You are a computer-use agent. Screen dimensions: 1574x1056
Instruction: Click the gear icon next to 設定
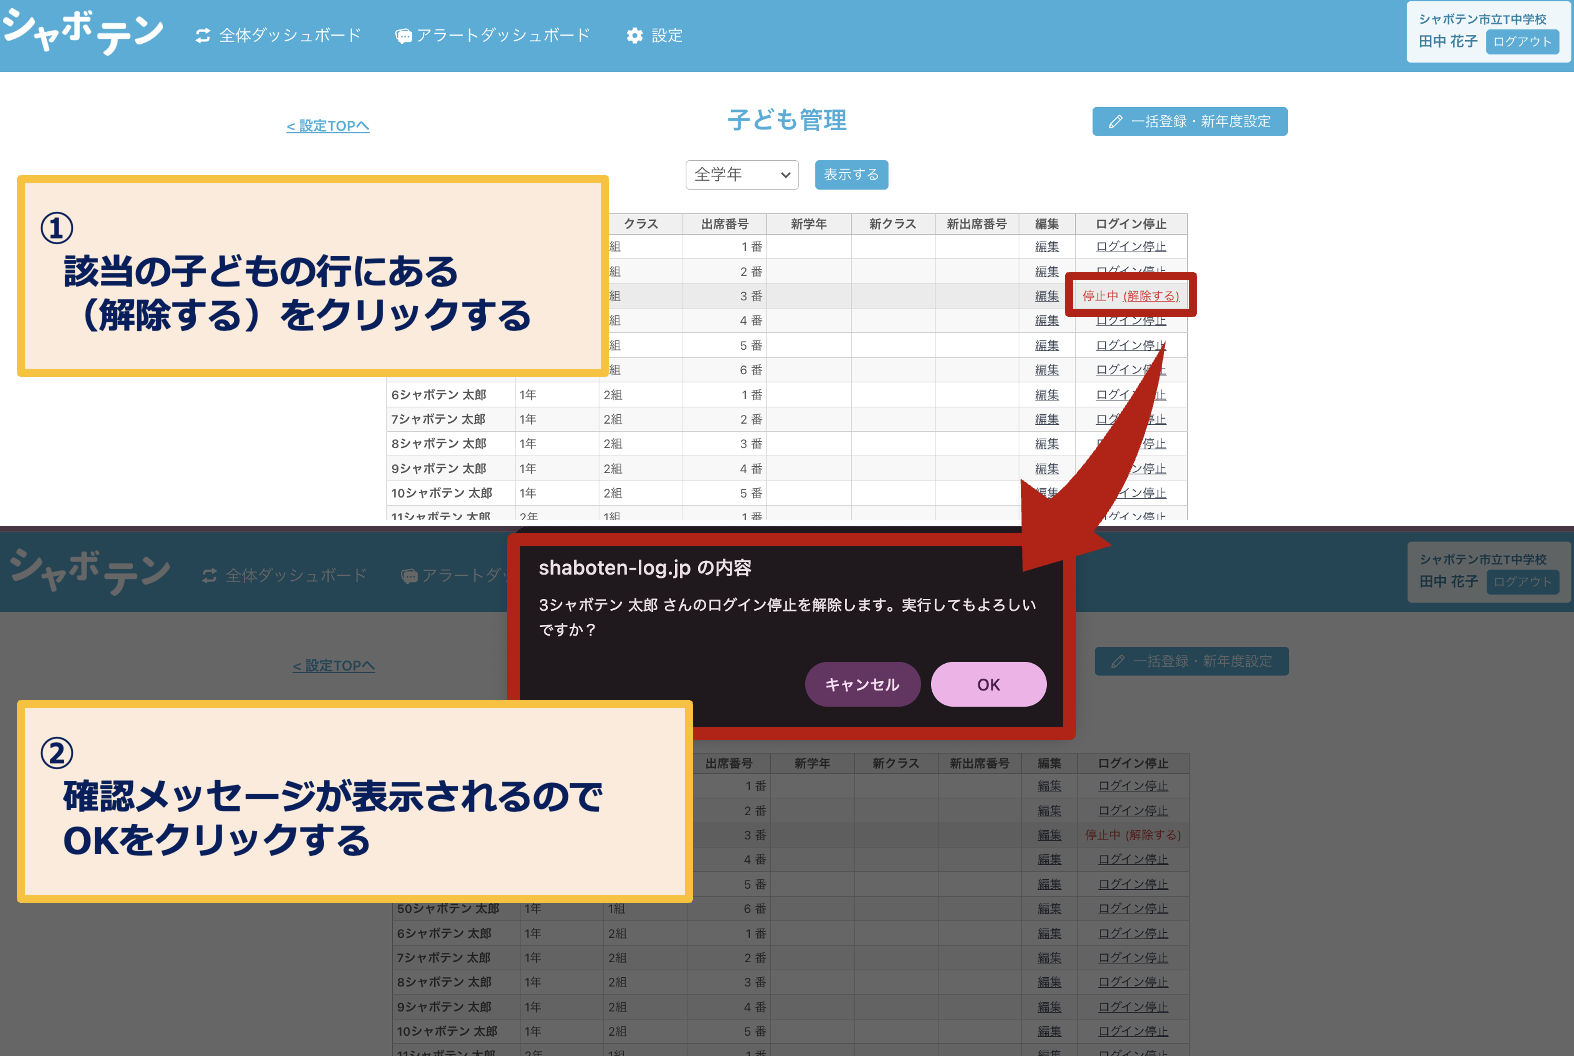click(634, 35)
